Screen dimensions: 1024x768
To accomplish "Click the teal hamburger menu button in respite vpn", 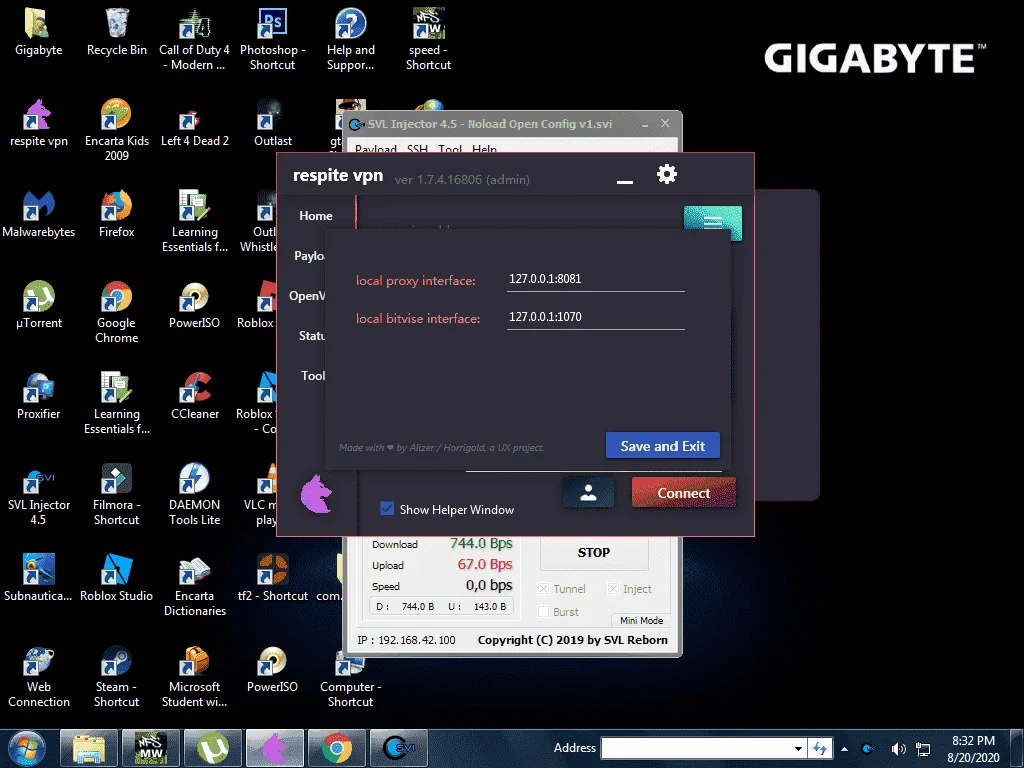I will 712,223.
